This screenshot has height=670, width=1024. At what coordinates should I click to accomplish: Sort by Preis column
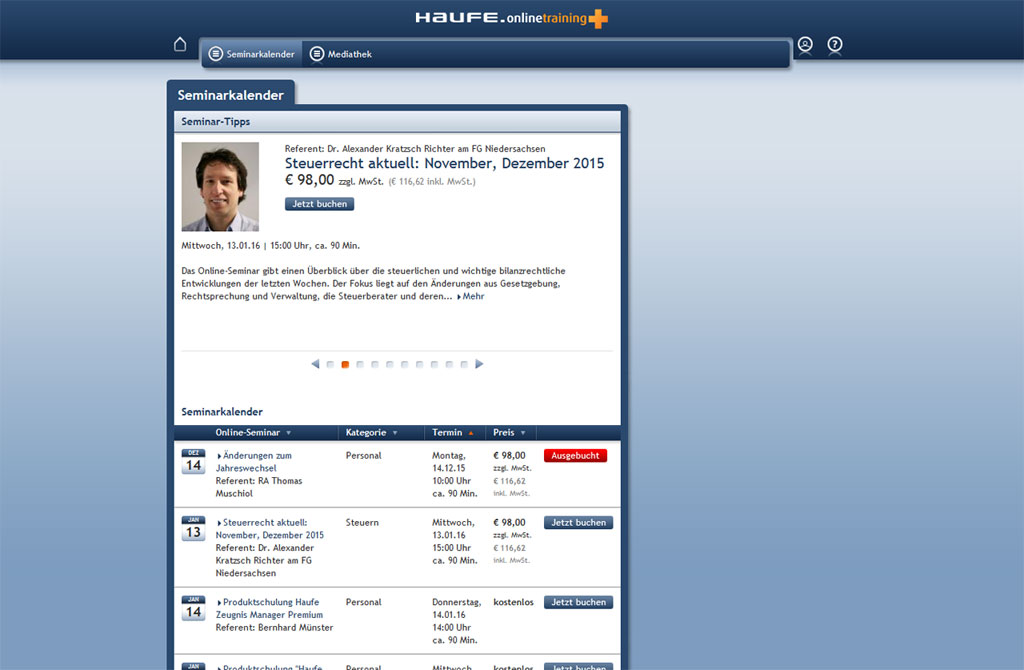click(509, 433)
